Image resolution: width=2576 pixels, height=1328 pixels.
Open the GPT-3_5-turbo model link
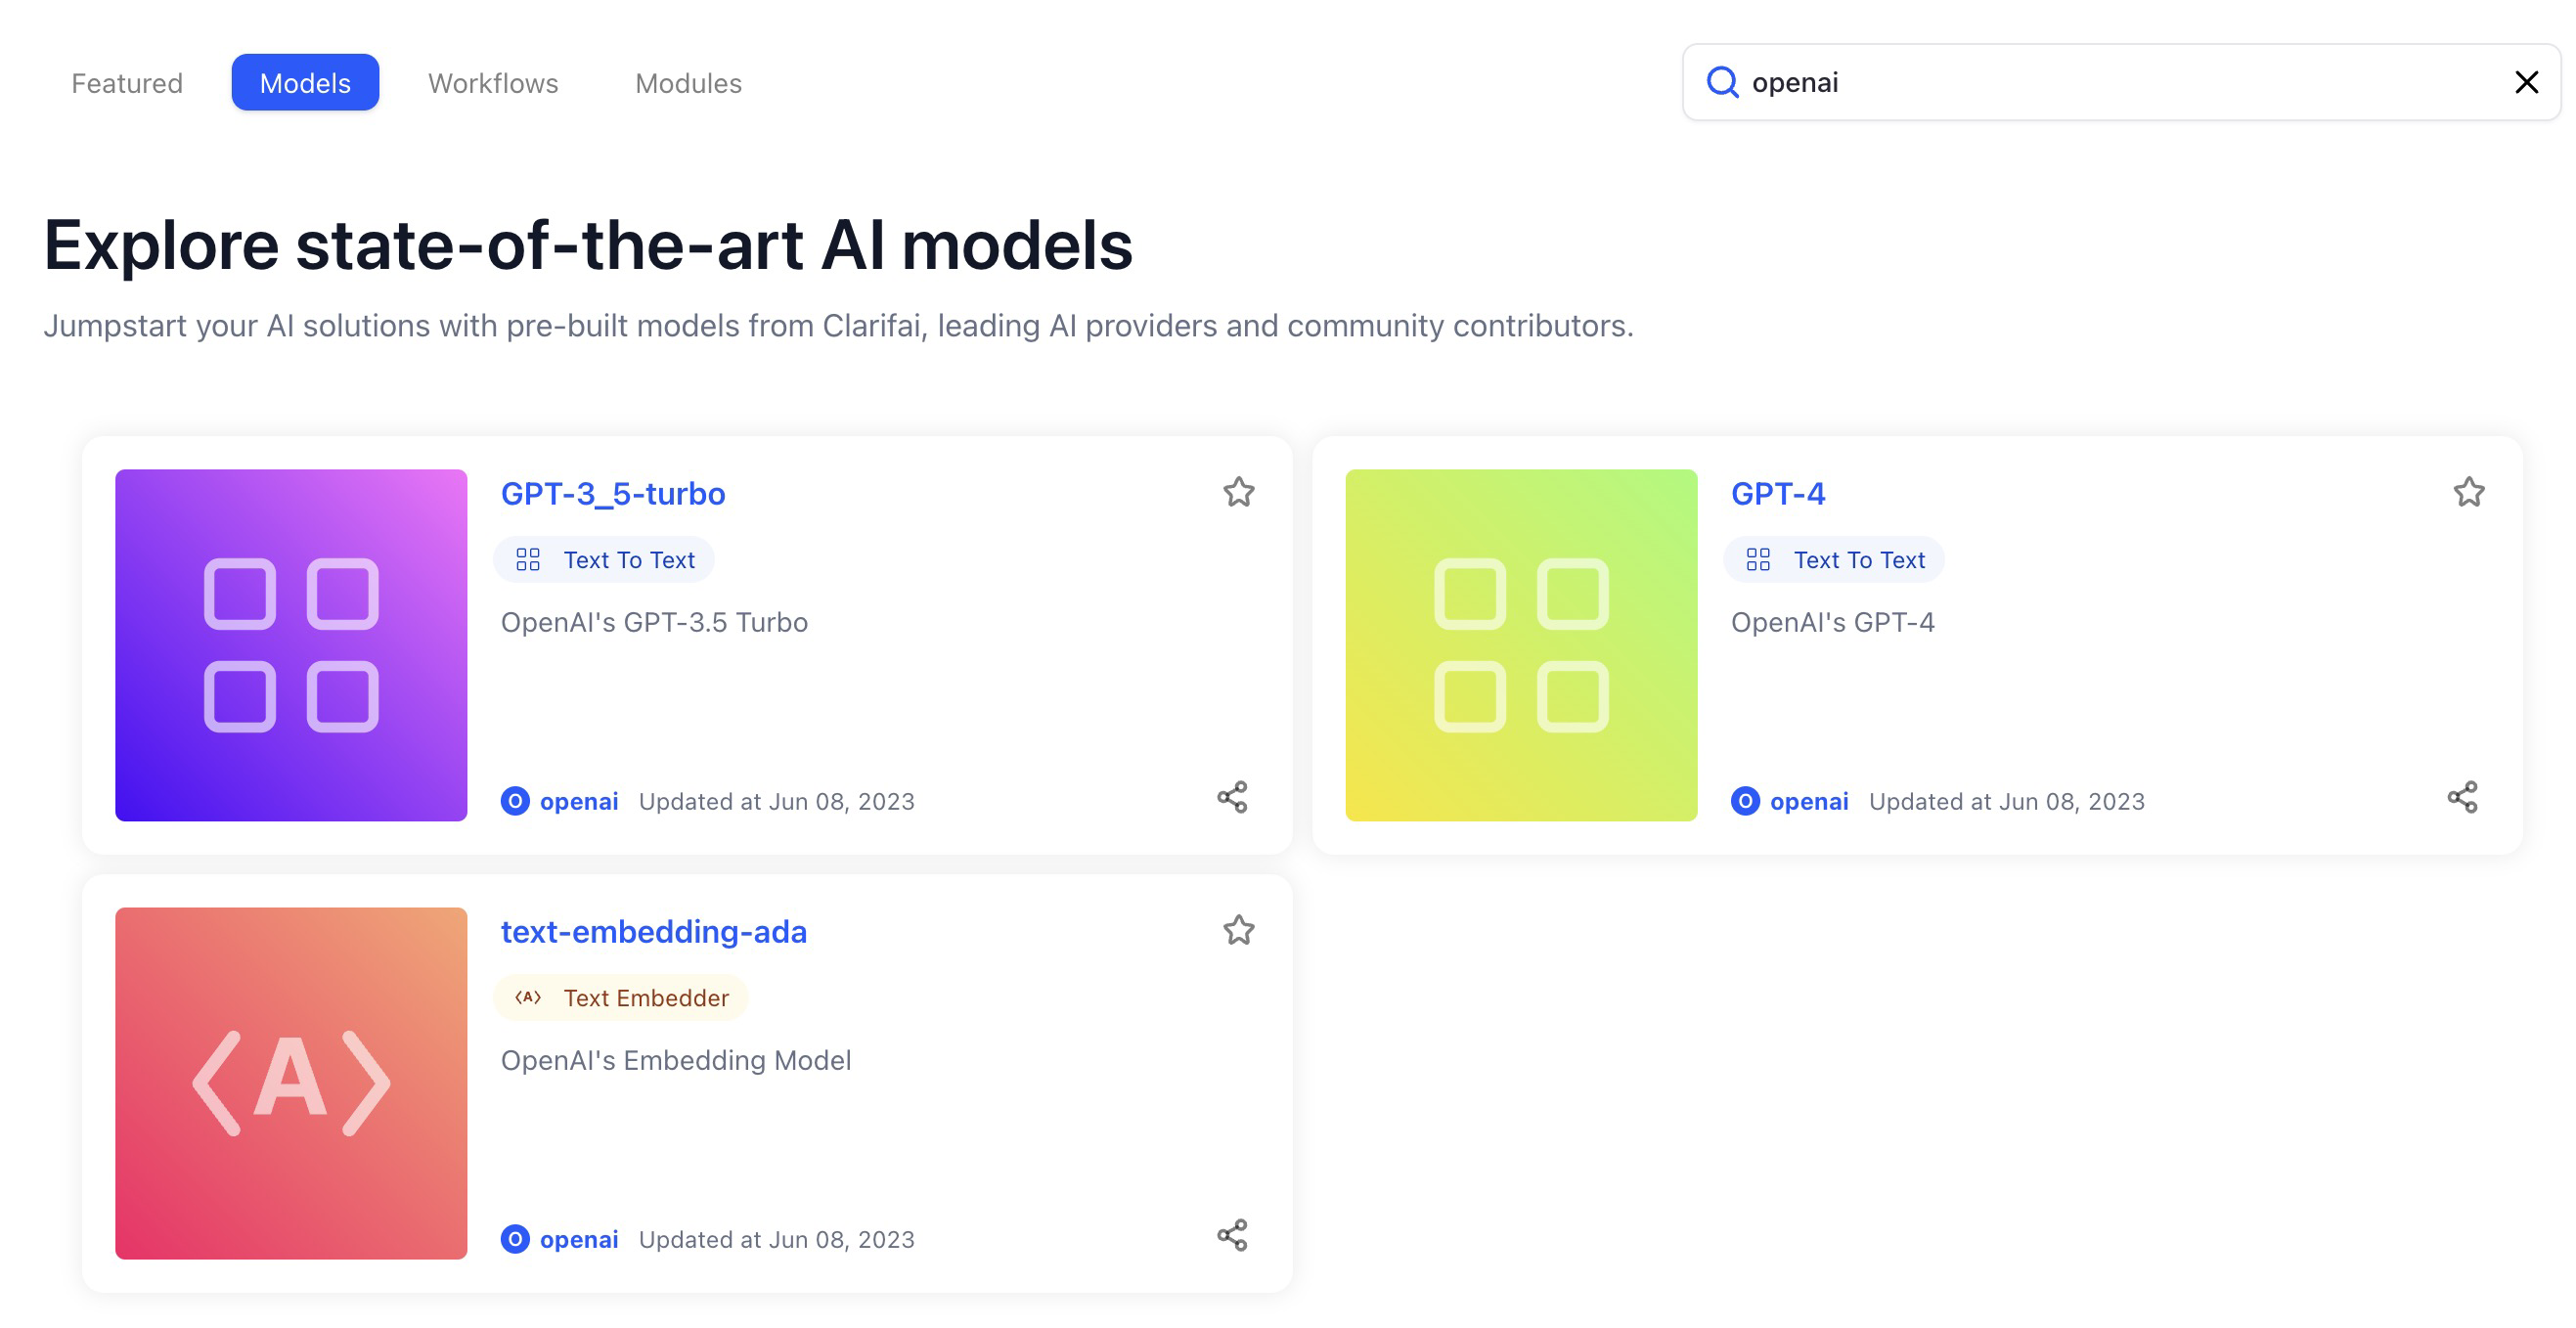[612, 494]
